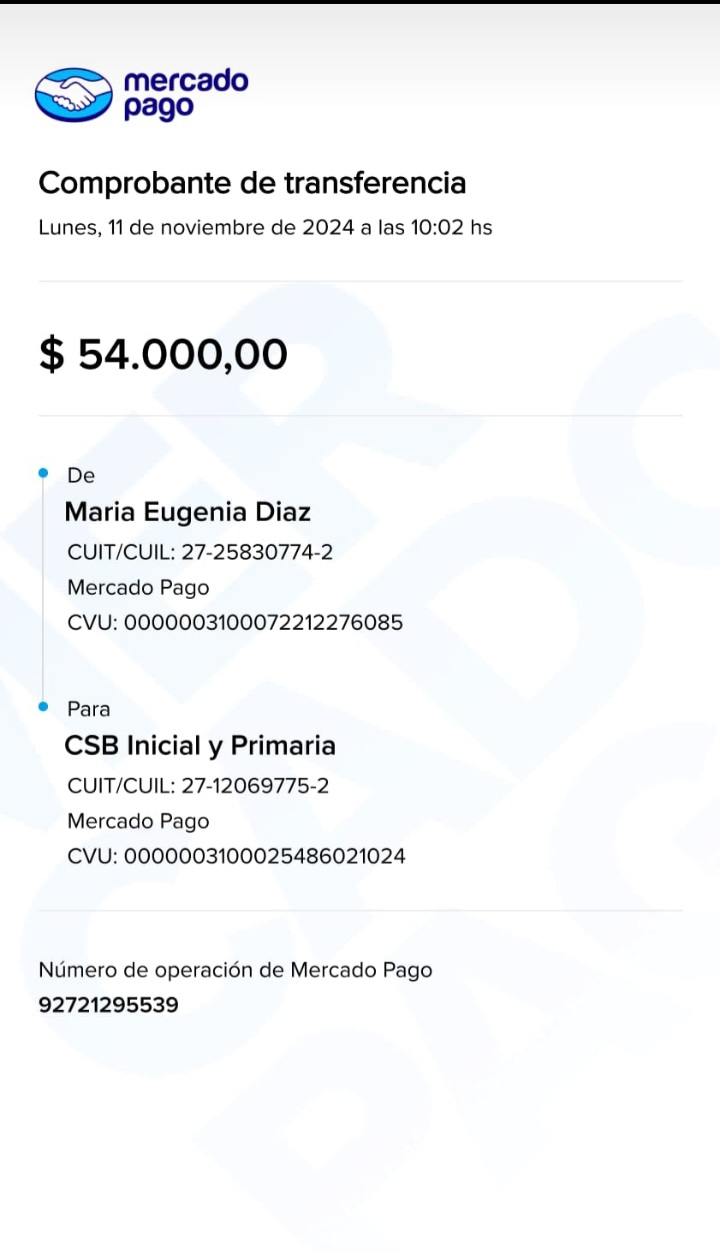720x1253 pixels.
Task: Select the sender's CVU ending in 6085
Action: (x=235, y=622)
